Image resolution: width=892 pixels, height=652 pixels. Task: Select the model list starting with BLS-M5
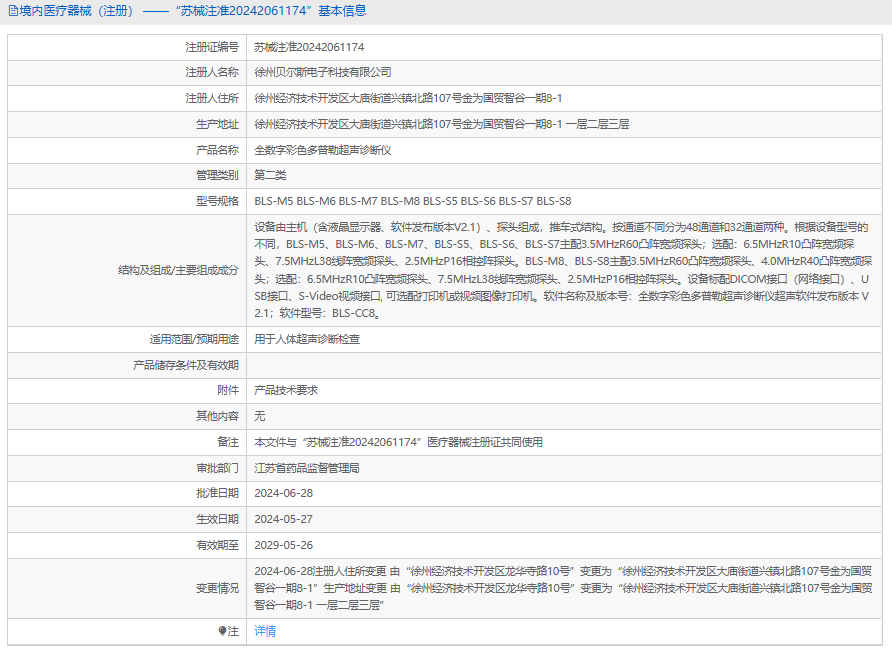[412, 201]
